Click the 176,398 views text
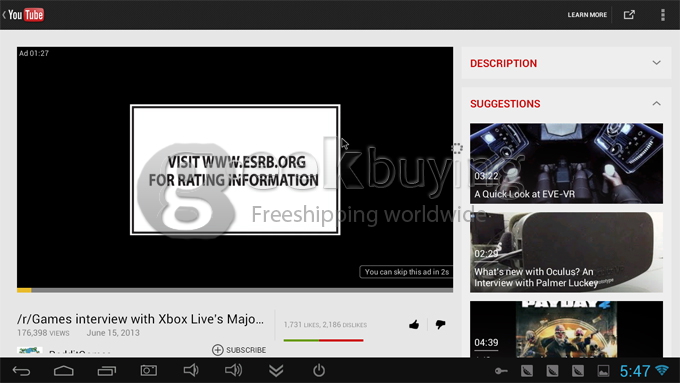680x383 pixels. tap(43, 333)
